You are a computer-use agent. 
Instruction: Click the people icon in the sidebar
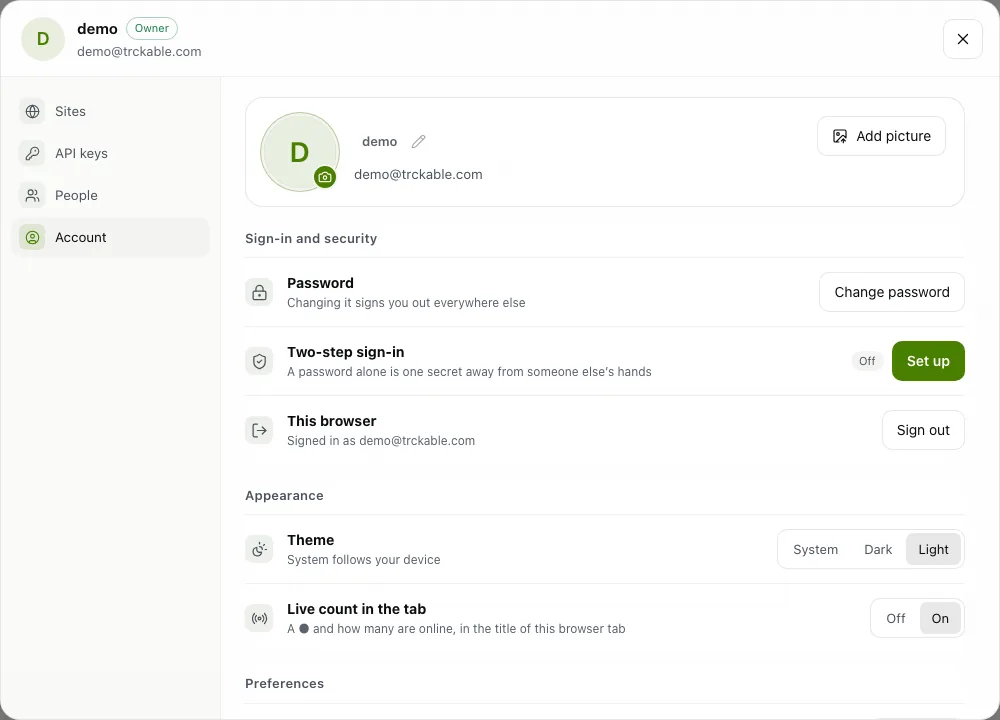coord(33,196)
